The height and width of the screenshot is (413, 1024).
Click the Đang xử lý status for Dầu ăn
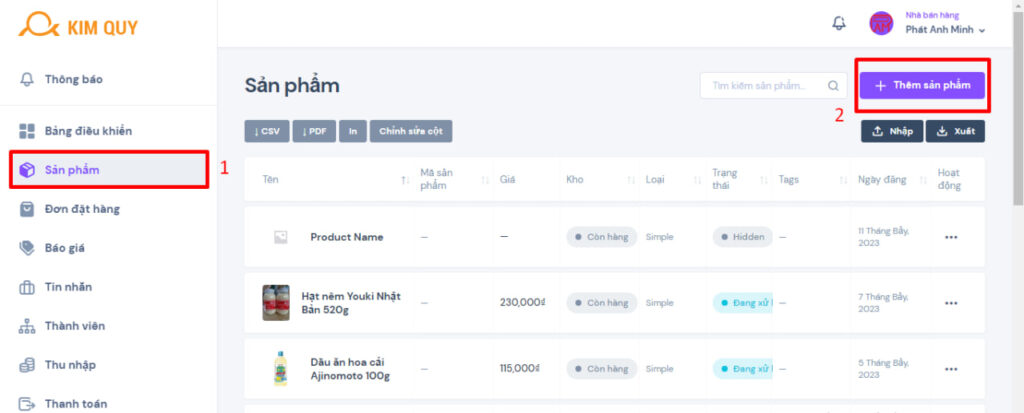pos(743,369)
